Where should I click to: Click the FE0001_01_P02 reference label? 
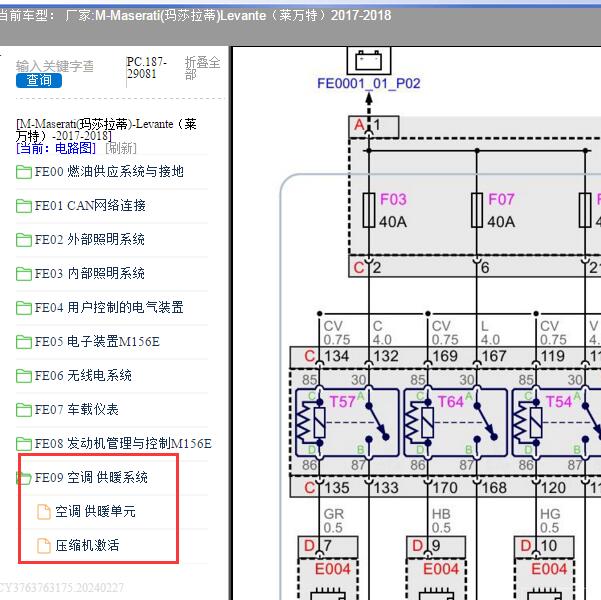pos(369,84)
